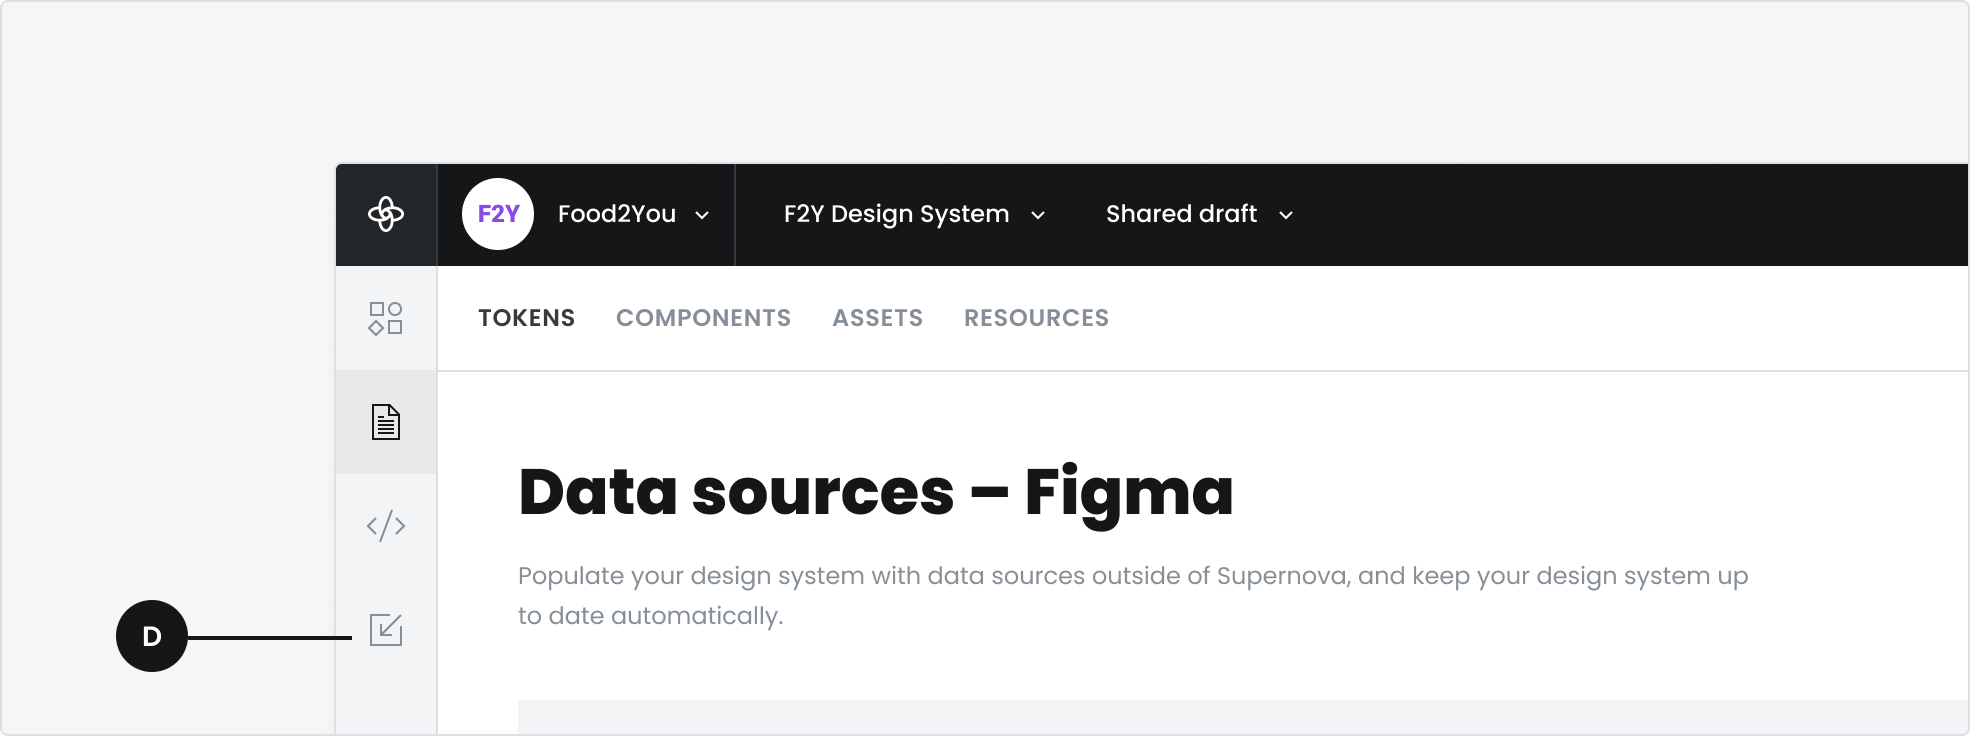
Task: Open the data sources import sidebar icon
Action: 386,630
